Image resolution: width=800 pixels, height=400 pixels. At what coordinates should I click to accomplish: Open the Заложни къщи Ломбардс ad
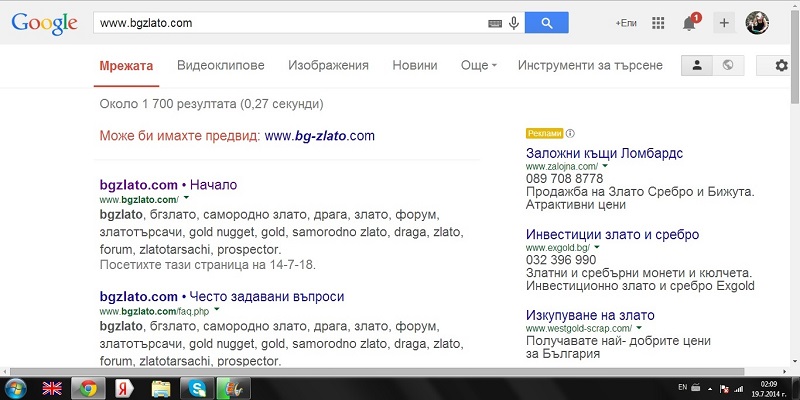coord(605,153)
